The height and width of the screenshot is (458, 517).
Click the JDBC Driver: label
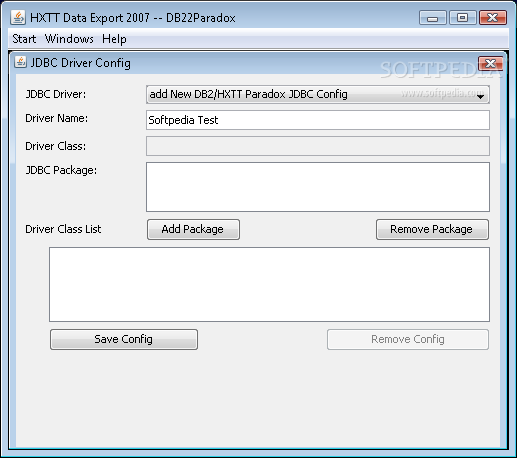(x=56, y=94)
